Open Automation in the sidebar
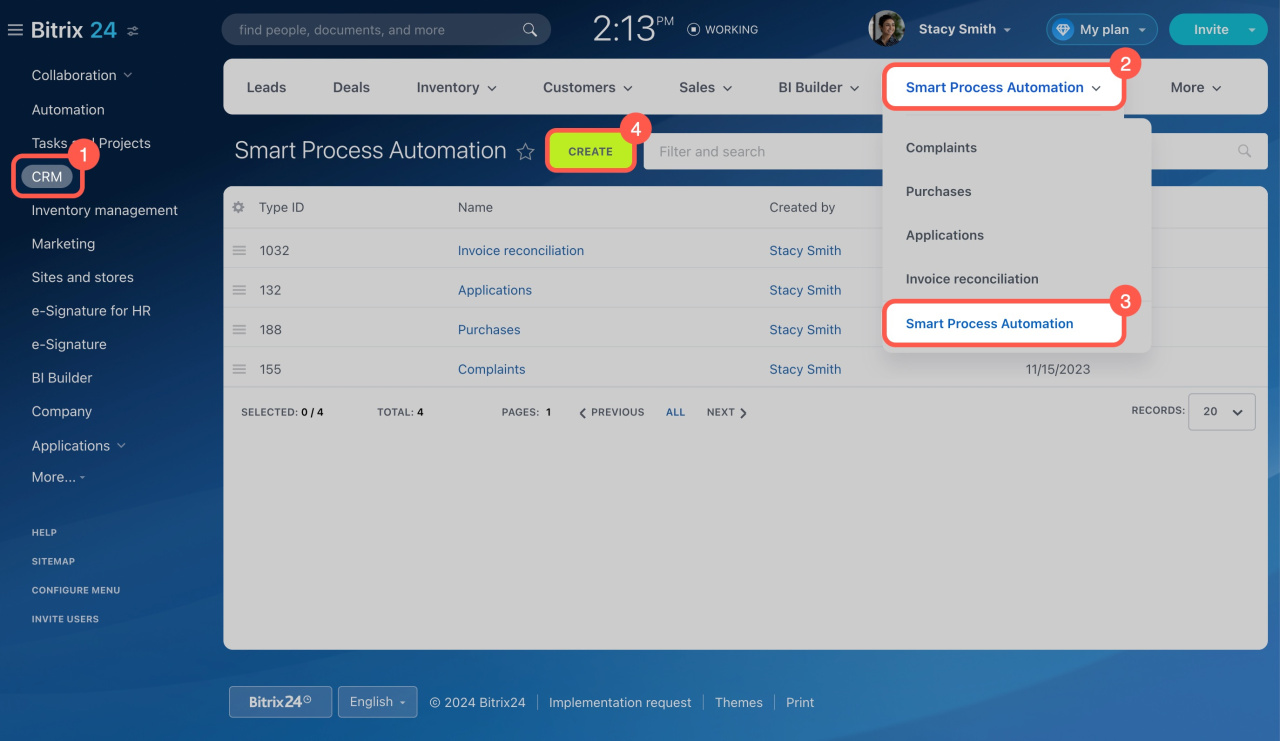 [68, 110]
